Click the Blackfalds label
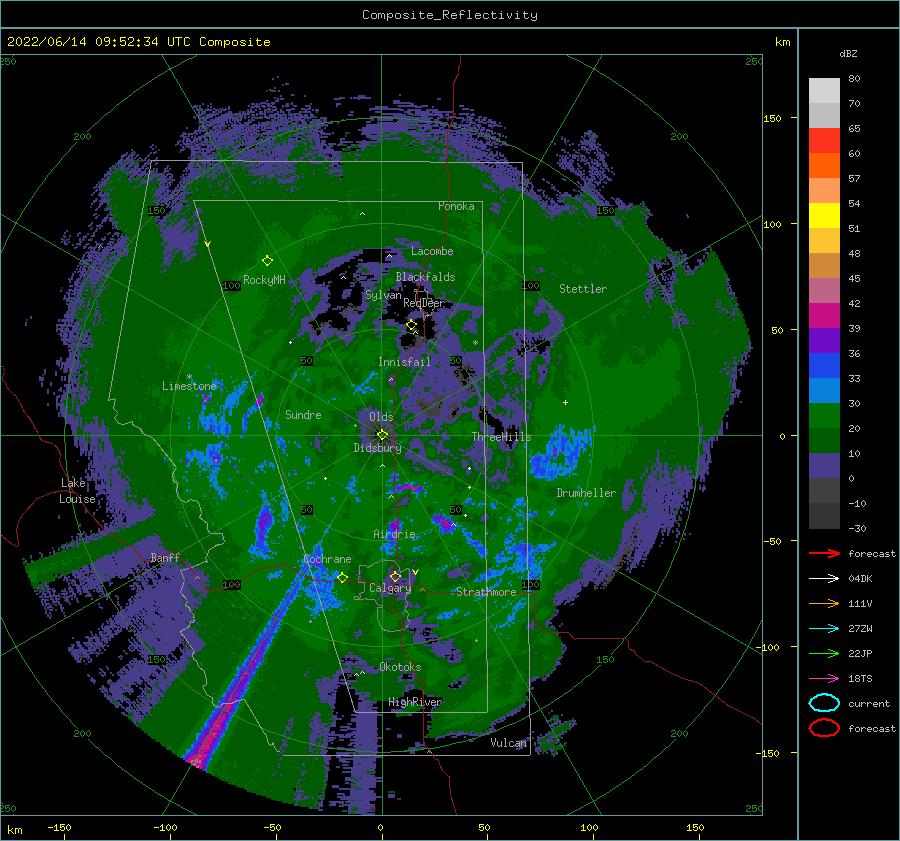Image resolution: width=900 pixels, height=841 pixels. click(x=425, y=277)
